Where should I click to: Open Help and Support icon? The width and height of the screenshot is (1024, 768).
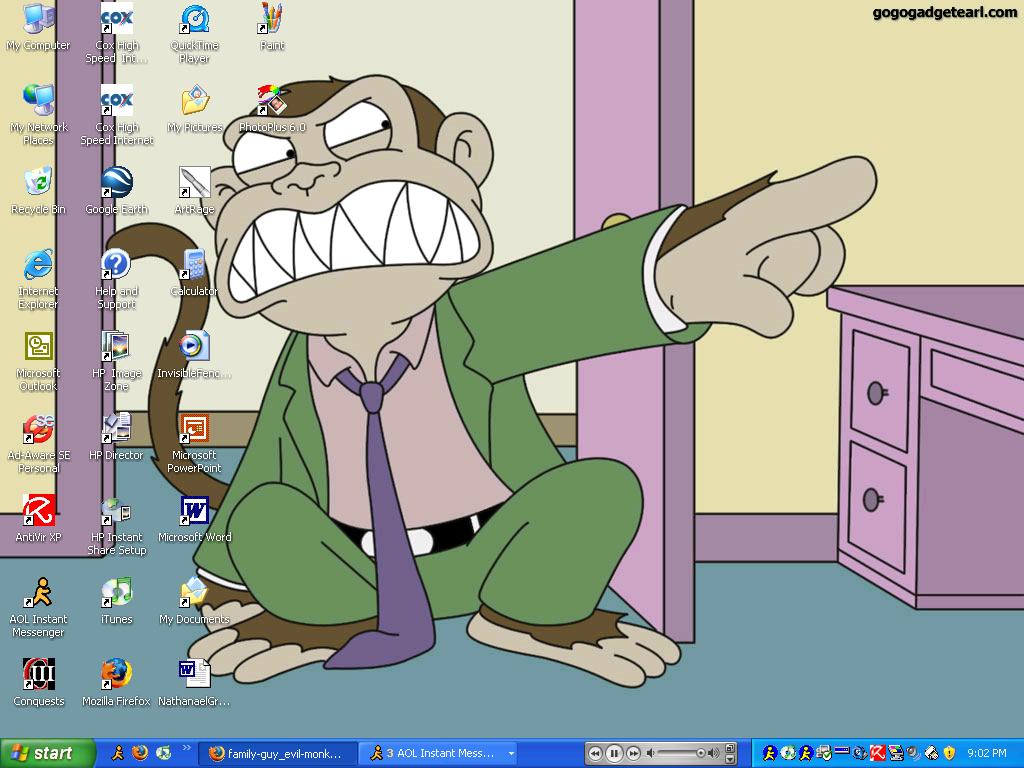pyautogui.click(x=116, y=280)
